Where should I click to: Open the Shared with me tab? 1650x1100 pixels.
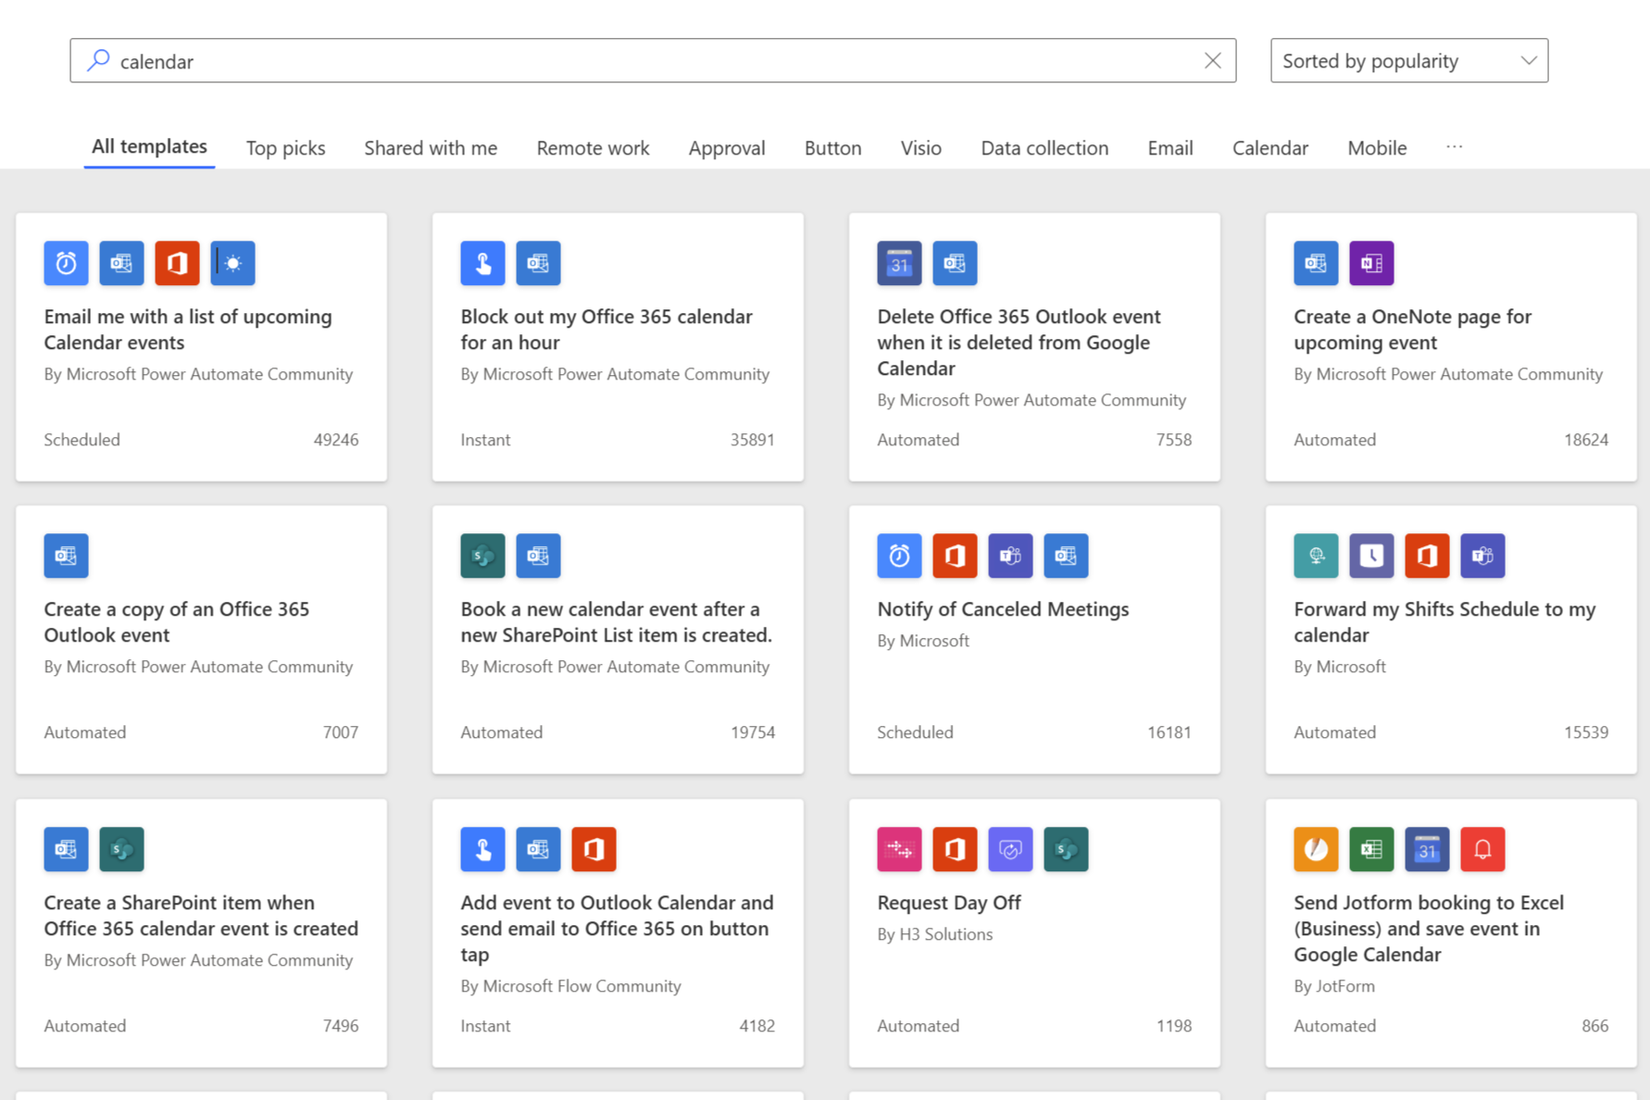[x=430, y=148]
